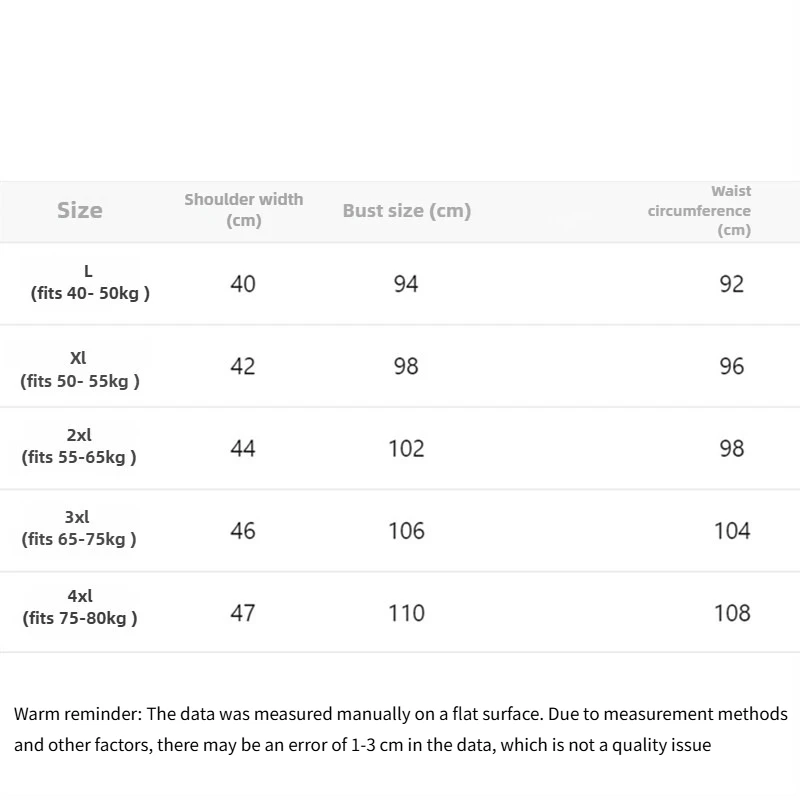This screenshot has height=800, width=800.
Task: Click shoulder width value 47 for size 4xl
Action: pyautogui.click(x=243, y=613)
